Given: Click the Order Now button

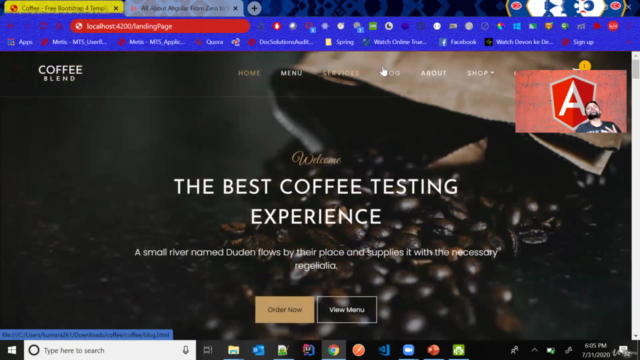Looking at the screenshot, I should point(284,309).
